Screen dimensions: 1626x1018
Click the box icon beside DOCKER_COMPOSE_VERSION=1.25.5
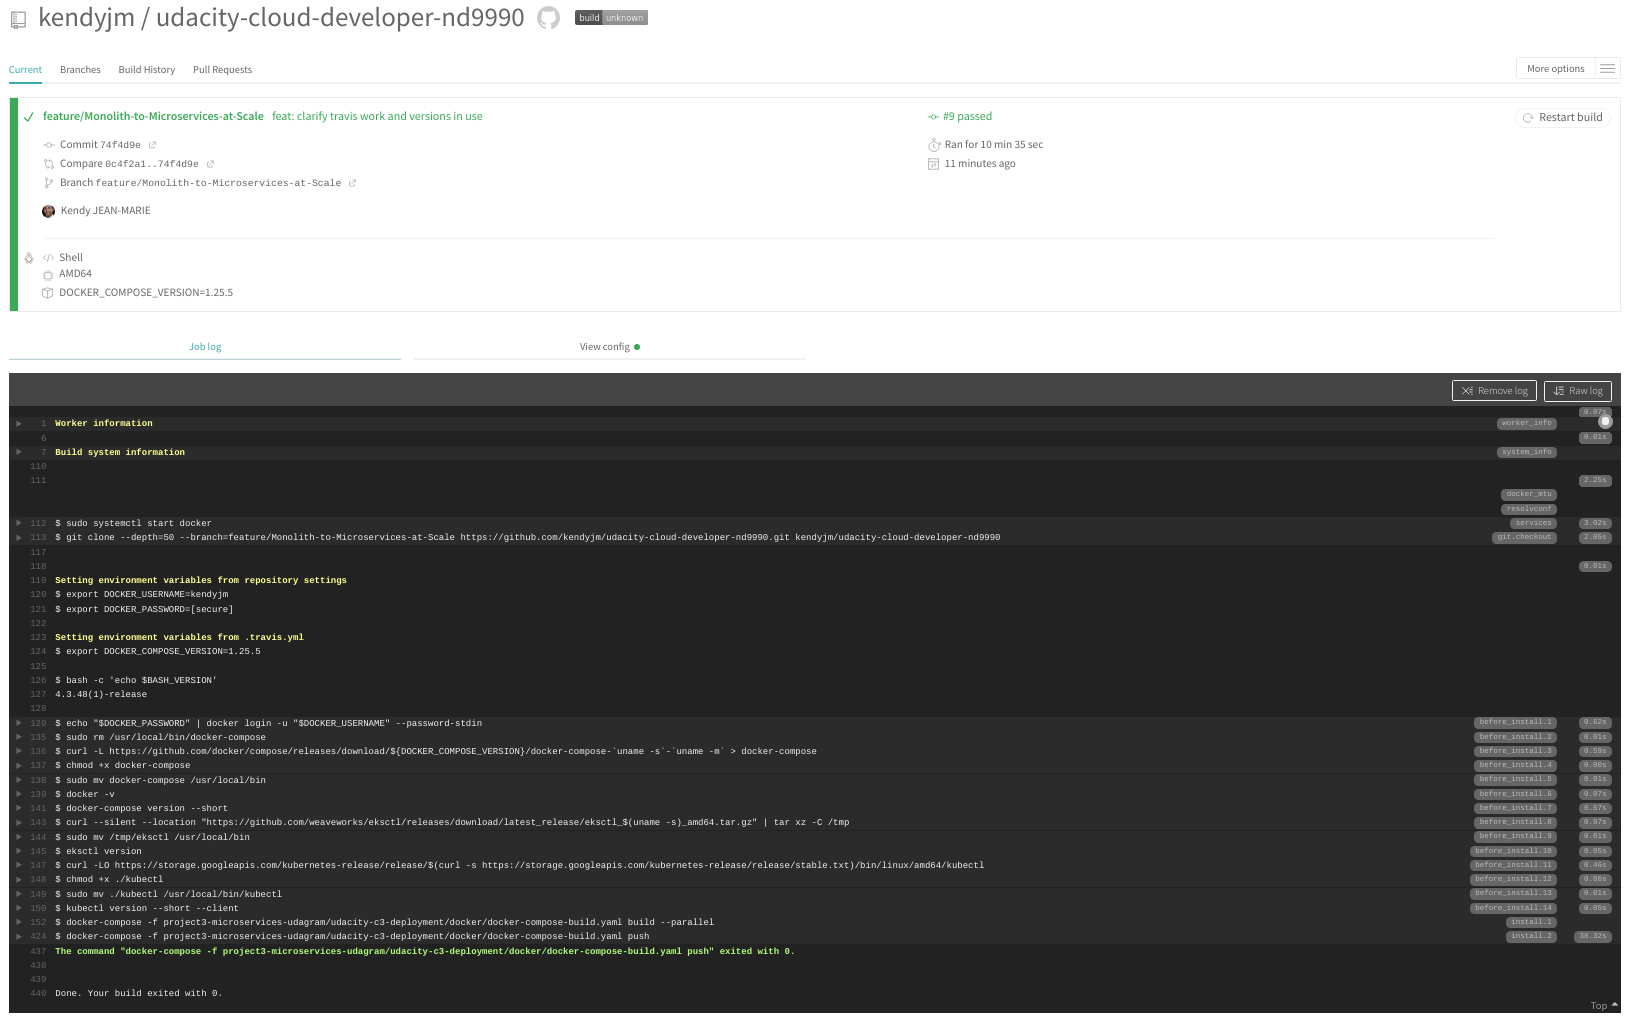[47, 293]
